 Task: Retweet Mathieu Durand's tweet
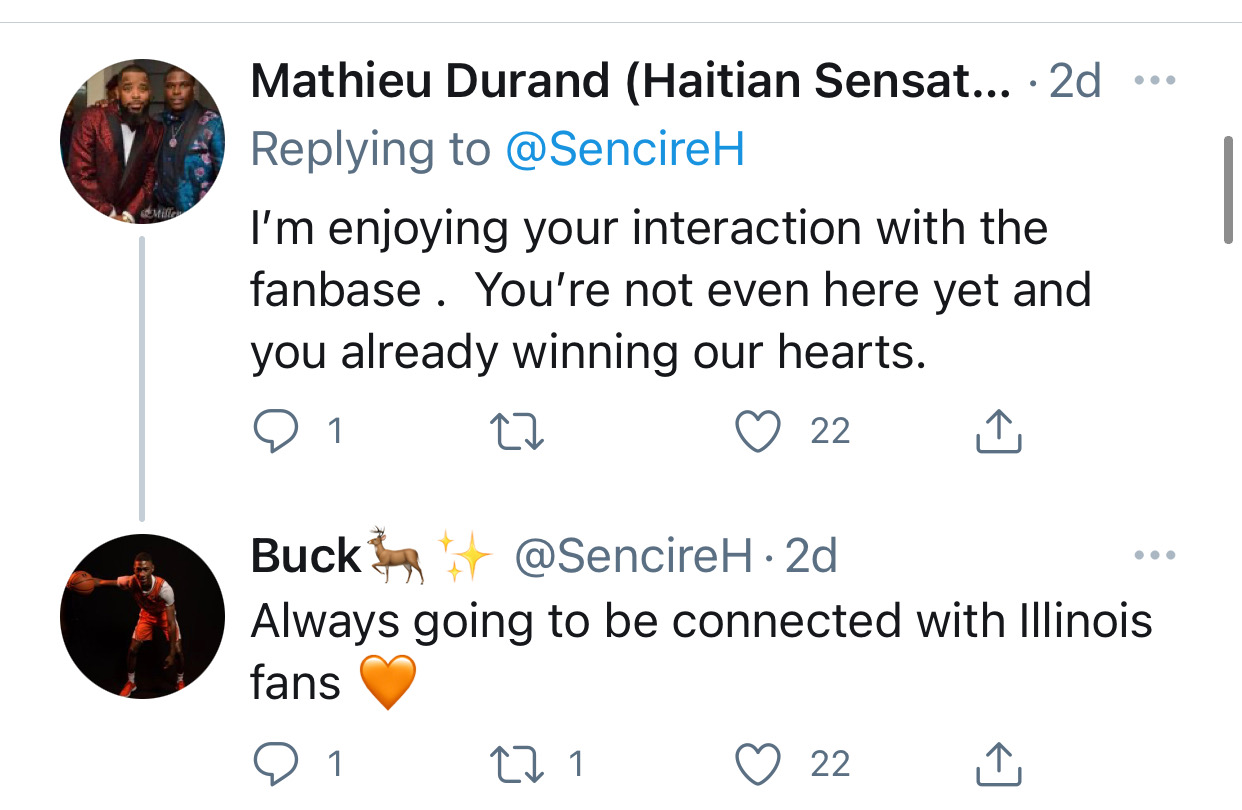point(519,431)
